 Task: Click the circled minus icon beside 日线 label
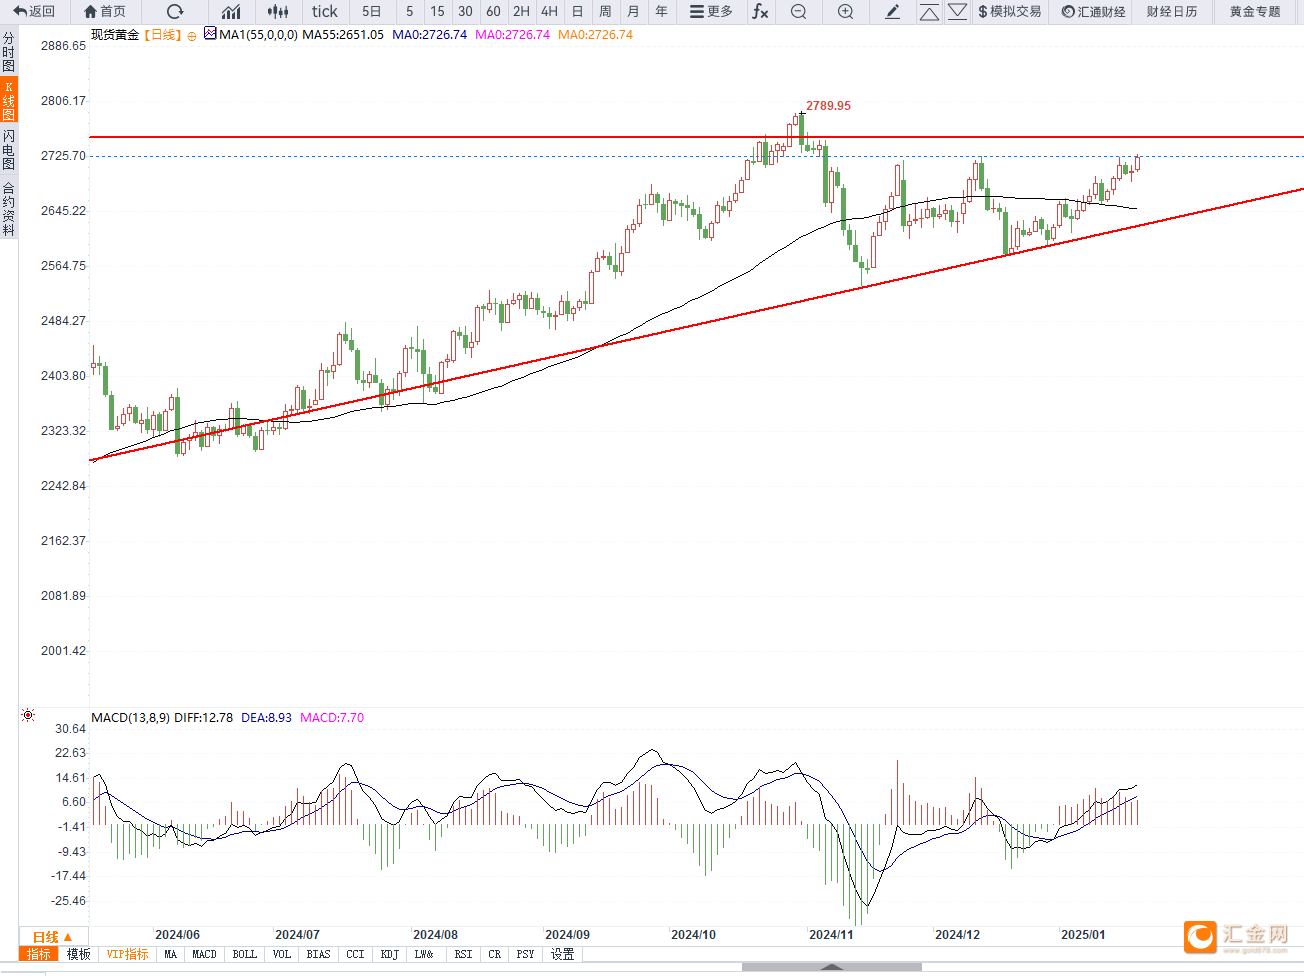pyautogui.click(x=192, y=36)
